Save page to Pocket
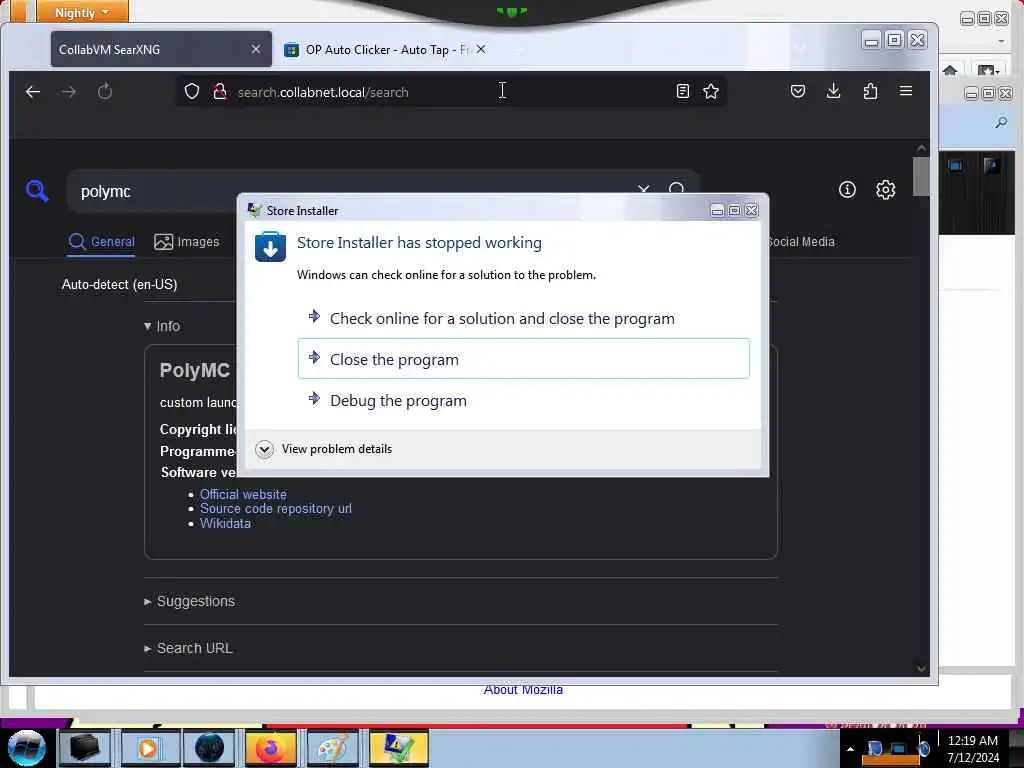Screen dimensions: 1024x768 point(798,91)
